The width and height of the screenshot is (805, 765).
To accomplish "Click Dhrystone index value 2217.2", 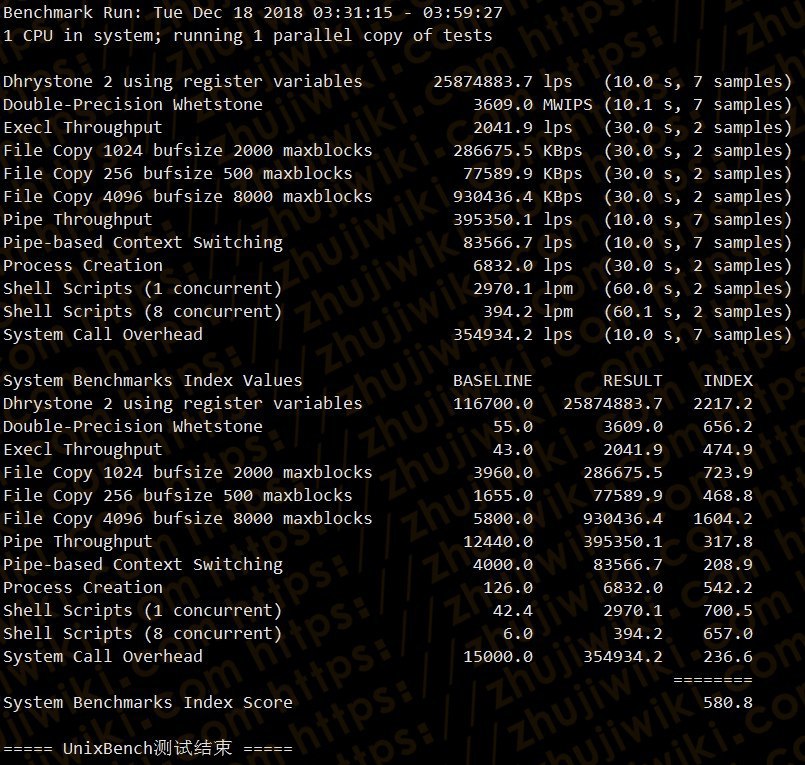I will coord(723,404).
